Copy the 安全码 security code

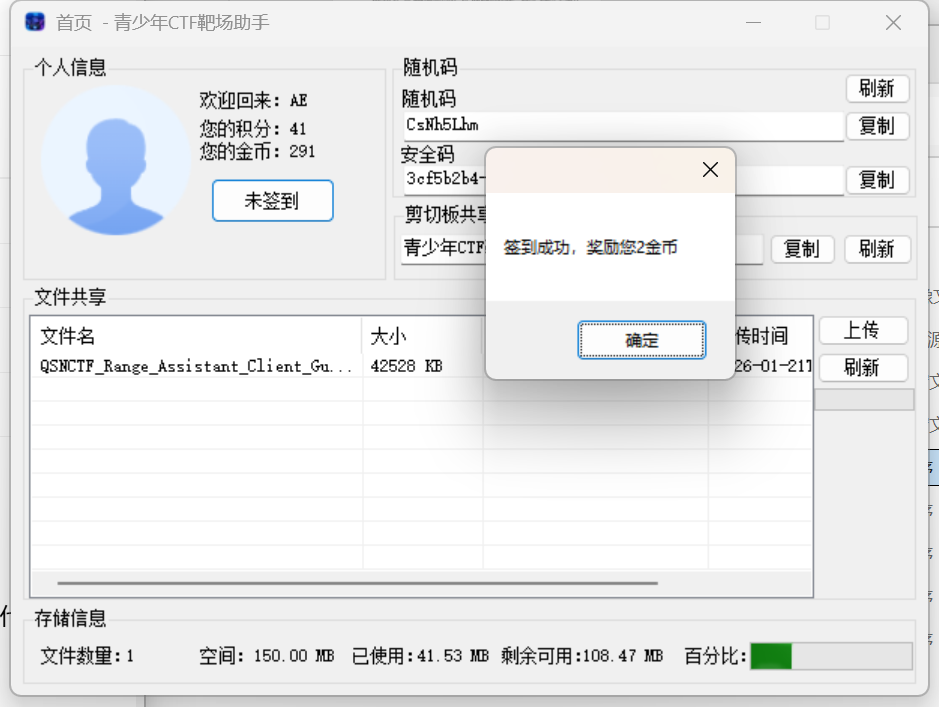click(x=877, y=180)
